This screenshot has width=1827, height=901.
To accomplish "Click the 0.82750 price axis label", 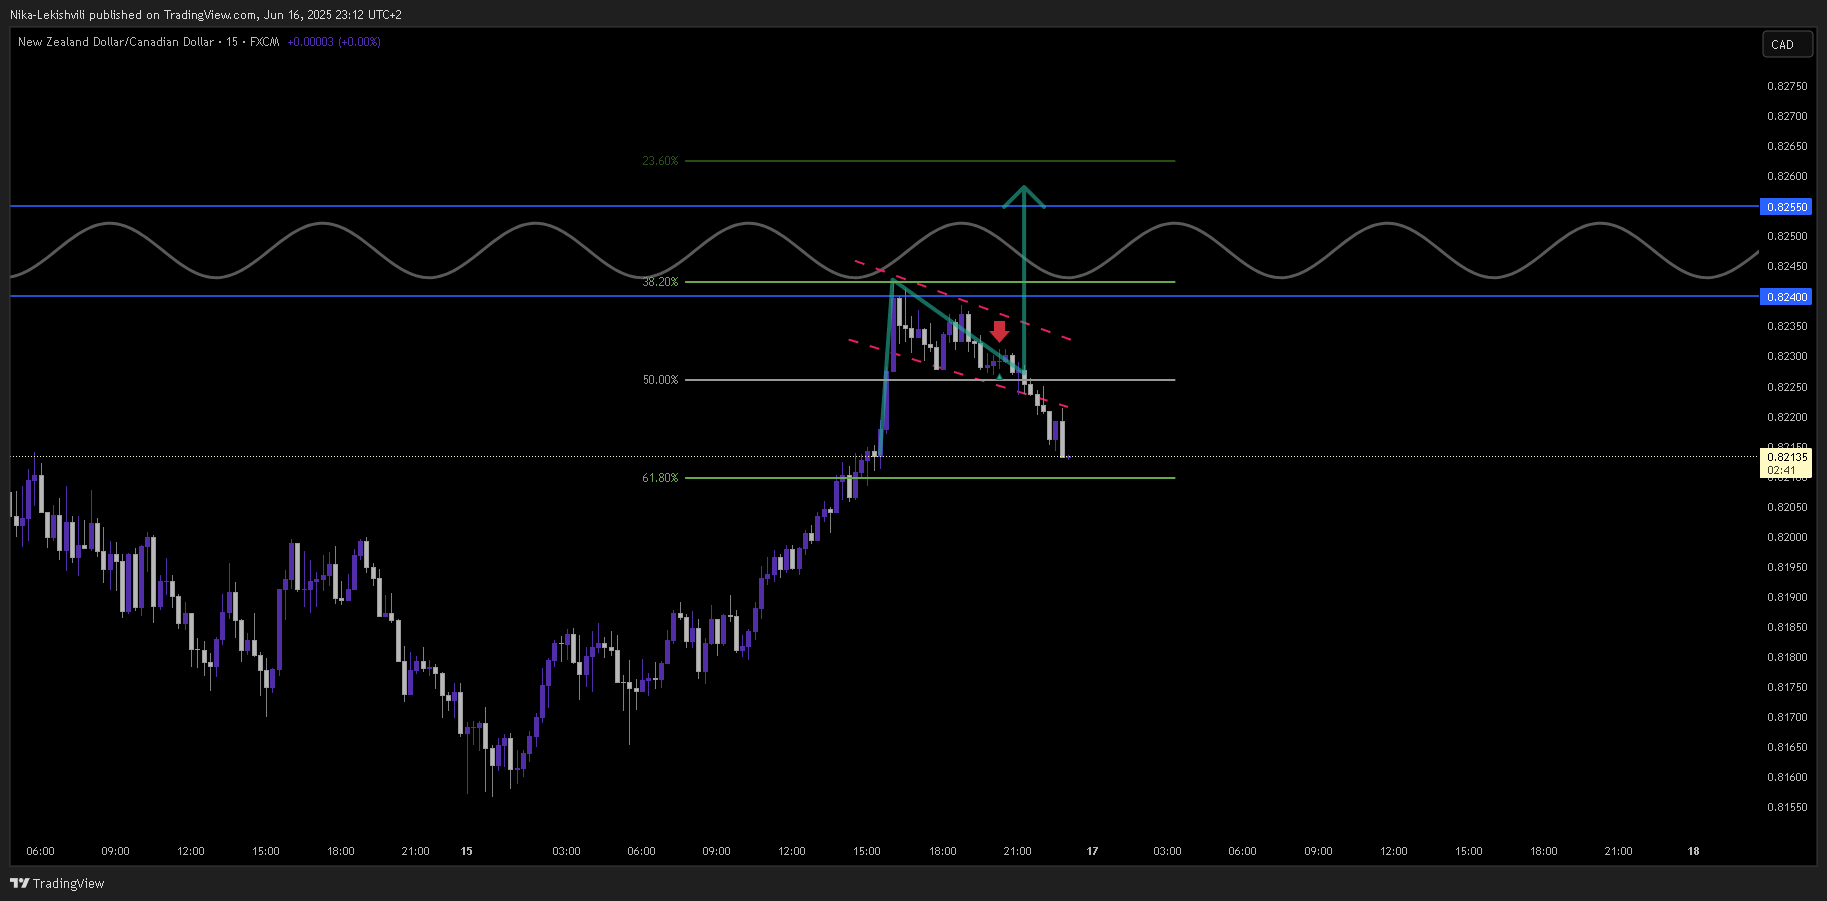I will 1787,86.
